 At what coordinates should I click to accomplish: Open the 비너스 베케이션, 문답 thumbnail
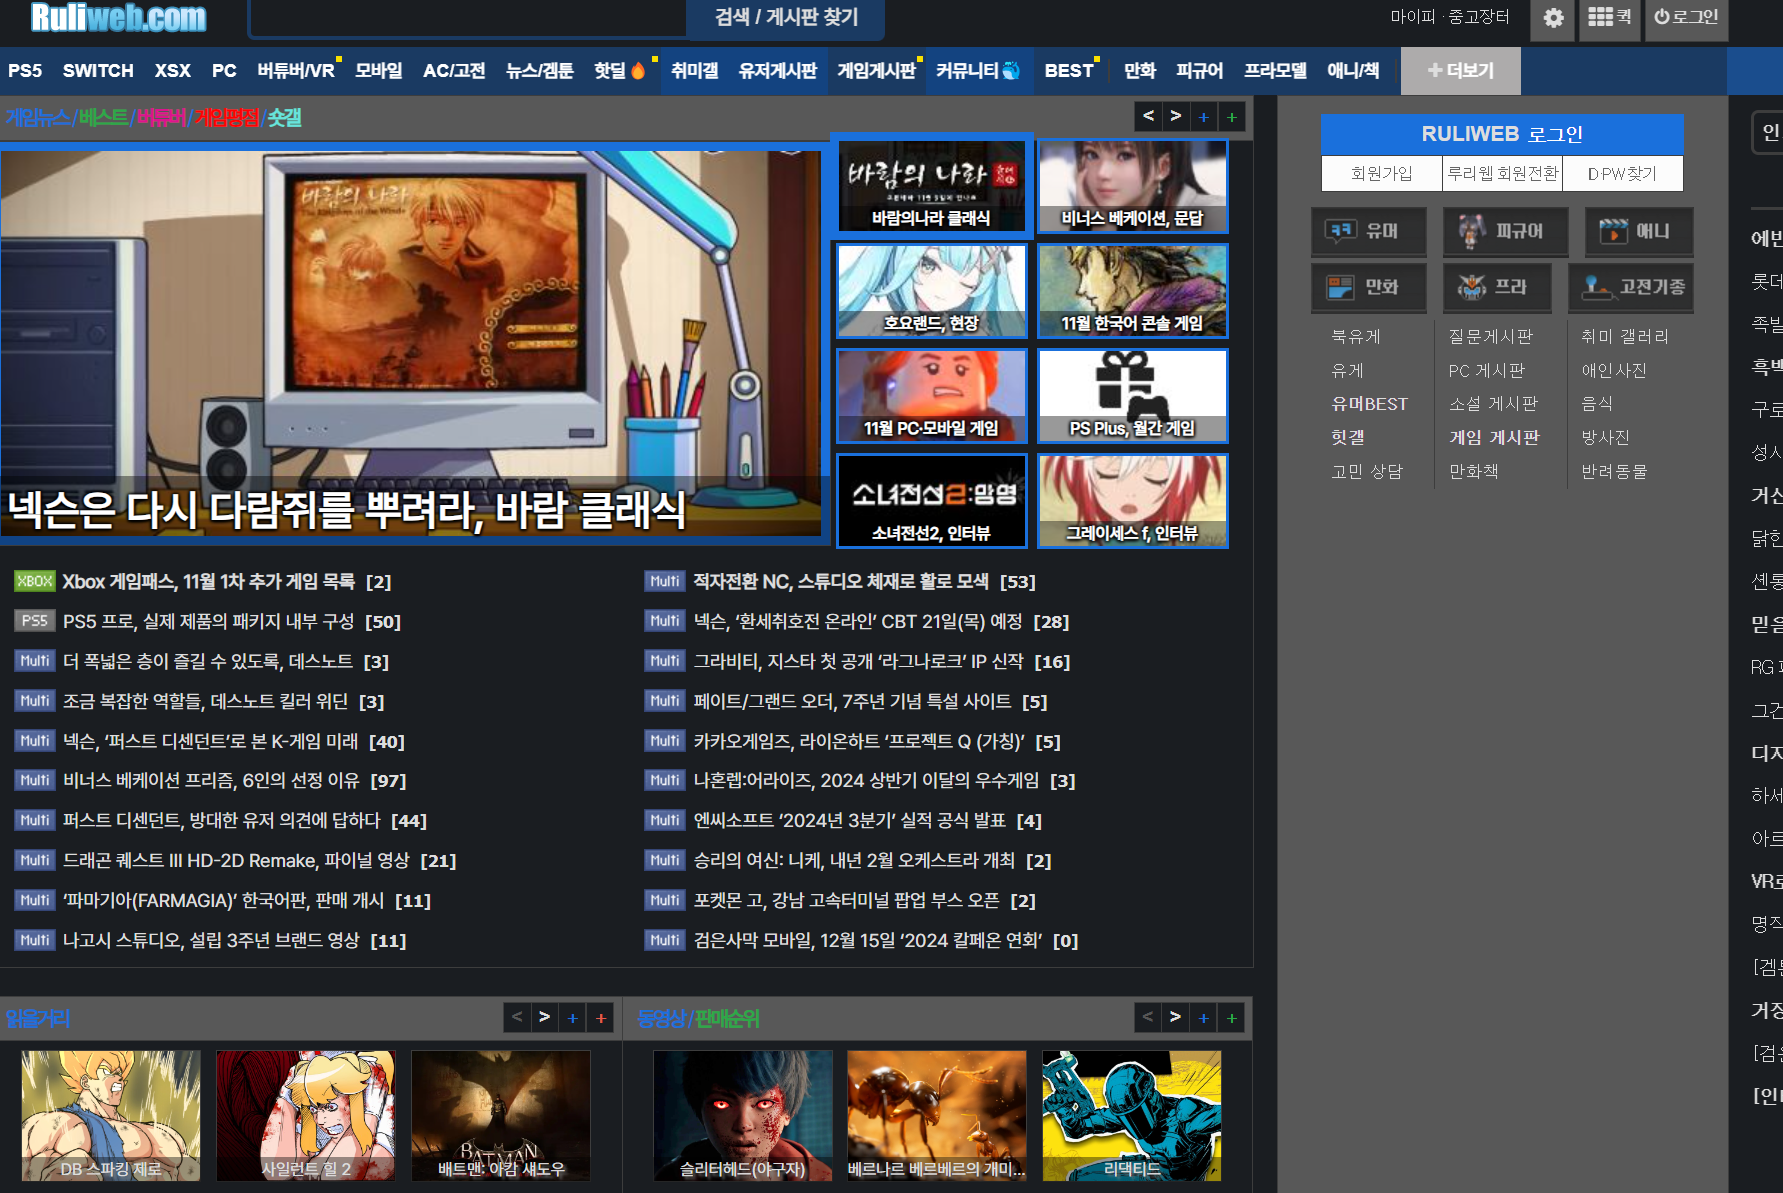point(1132,186)
